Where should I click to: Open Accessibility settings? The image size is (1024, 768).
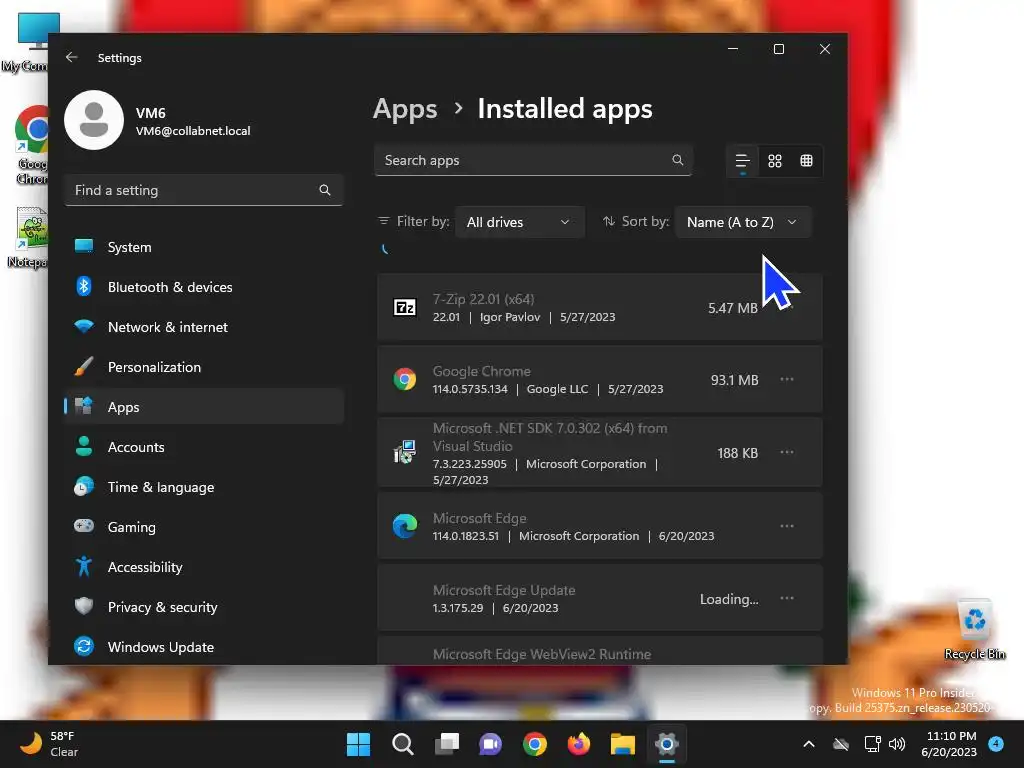tap(204, 567)
